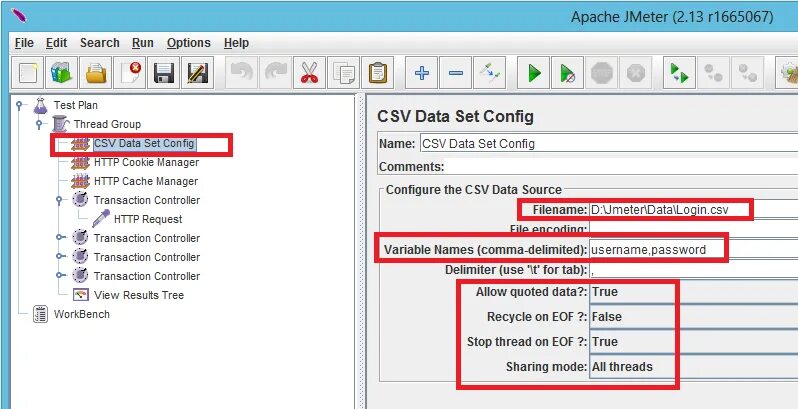Image resolution: width=798 pixels, height=409 pixels.
Task: Collapse all nodes with minus icon
Action: pos(455,73)
